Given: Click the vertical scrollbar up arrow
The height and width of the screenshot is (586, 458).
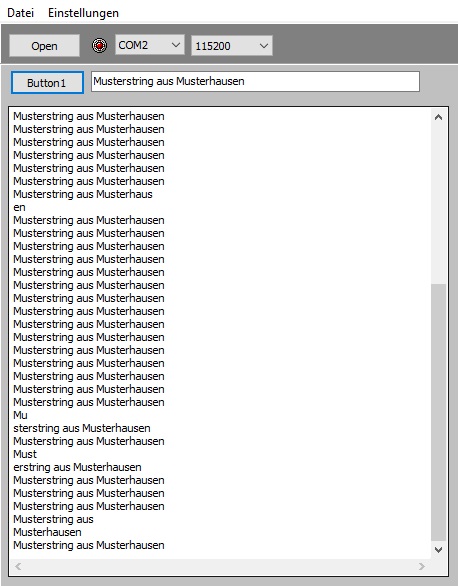Looking at the screenshot, I should tap(439, 117).
